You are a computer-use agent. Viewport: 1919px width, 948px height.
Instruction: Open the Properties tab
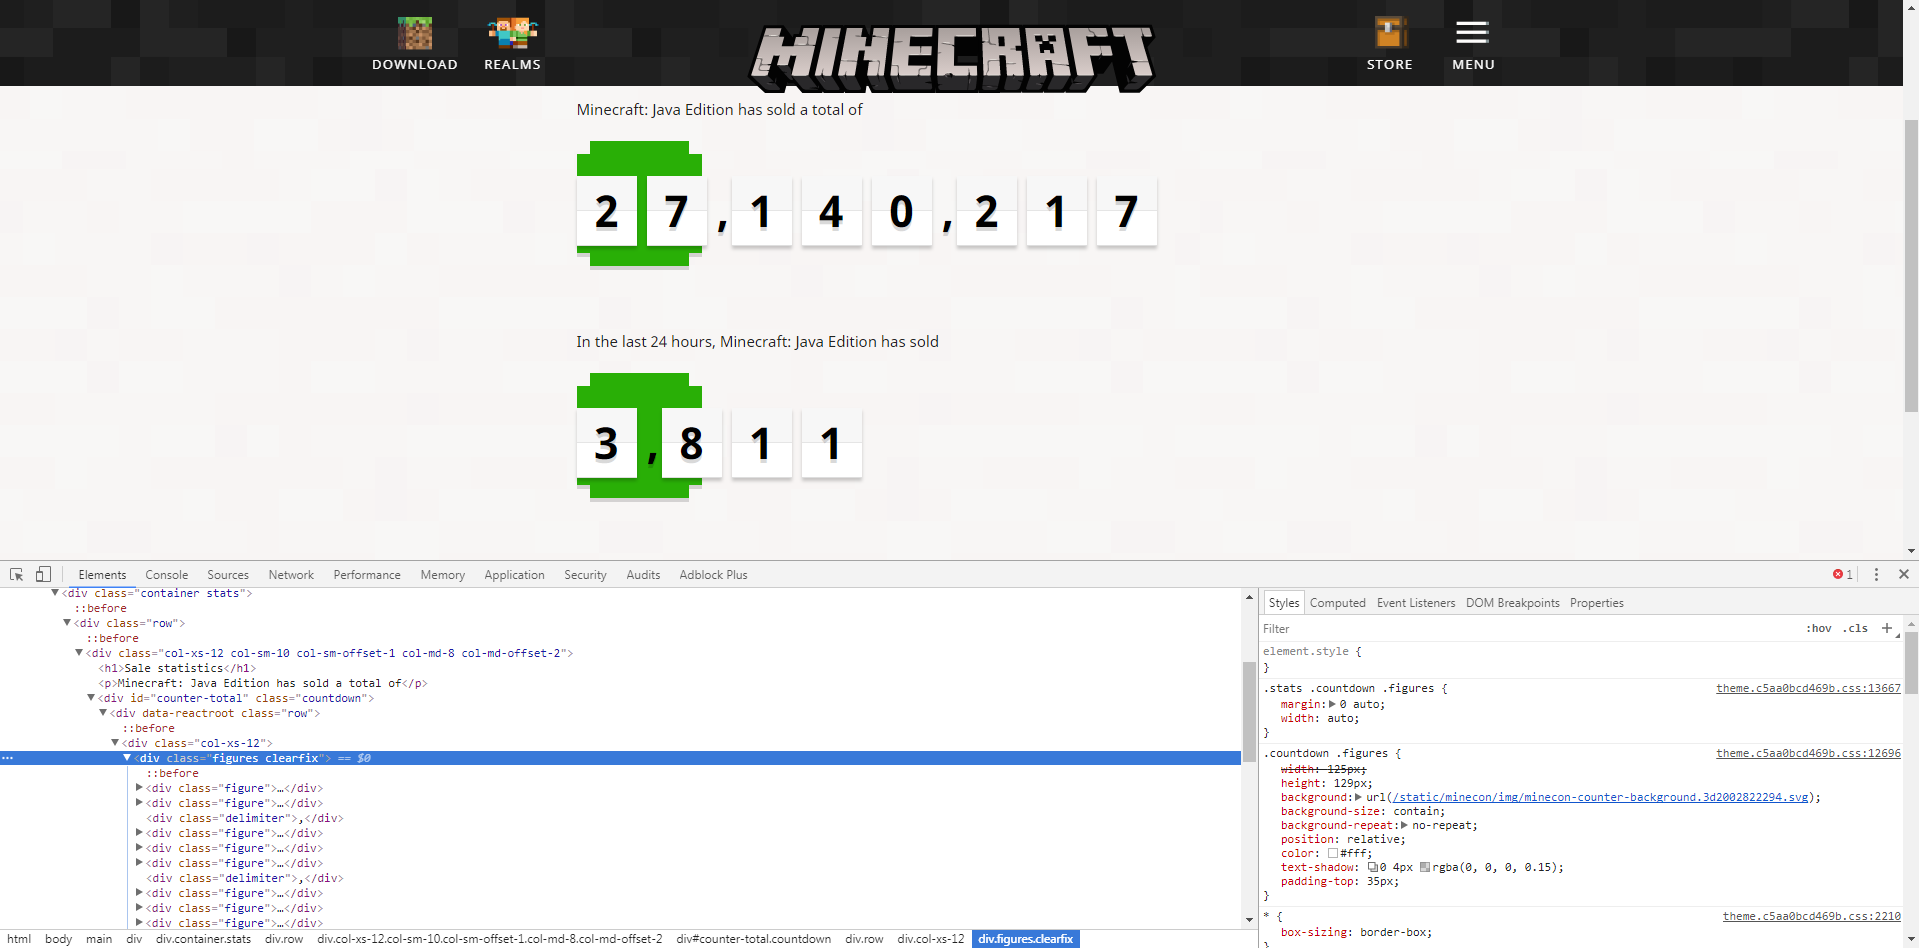pyautogui.click(x=1597, y=603)
